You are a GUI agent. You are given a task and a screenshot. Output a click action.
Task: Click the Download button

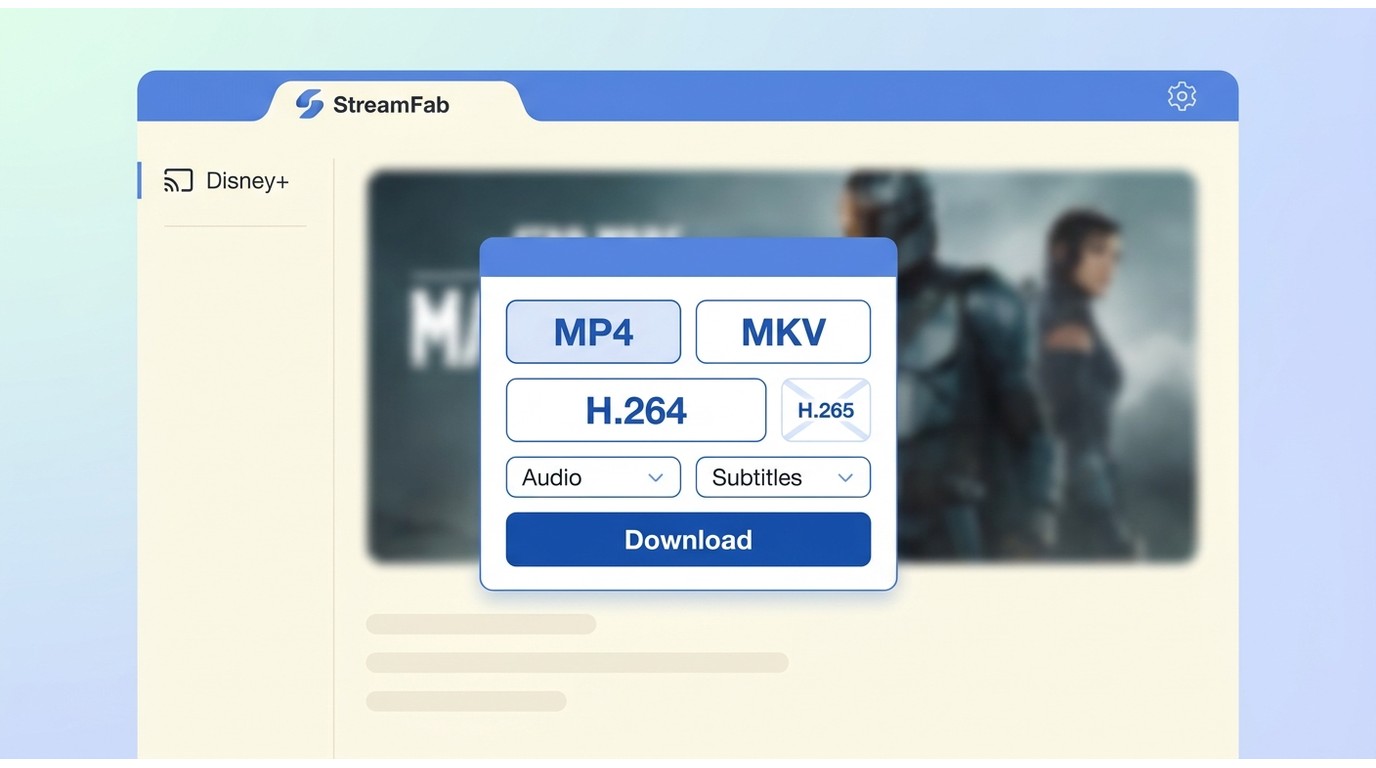click(x=688, y=540)
